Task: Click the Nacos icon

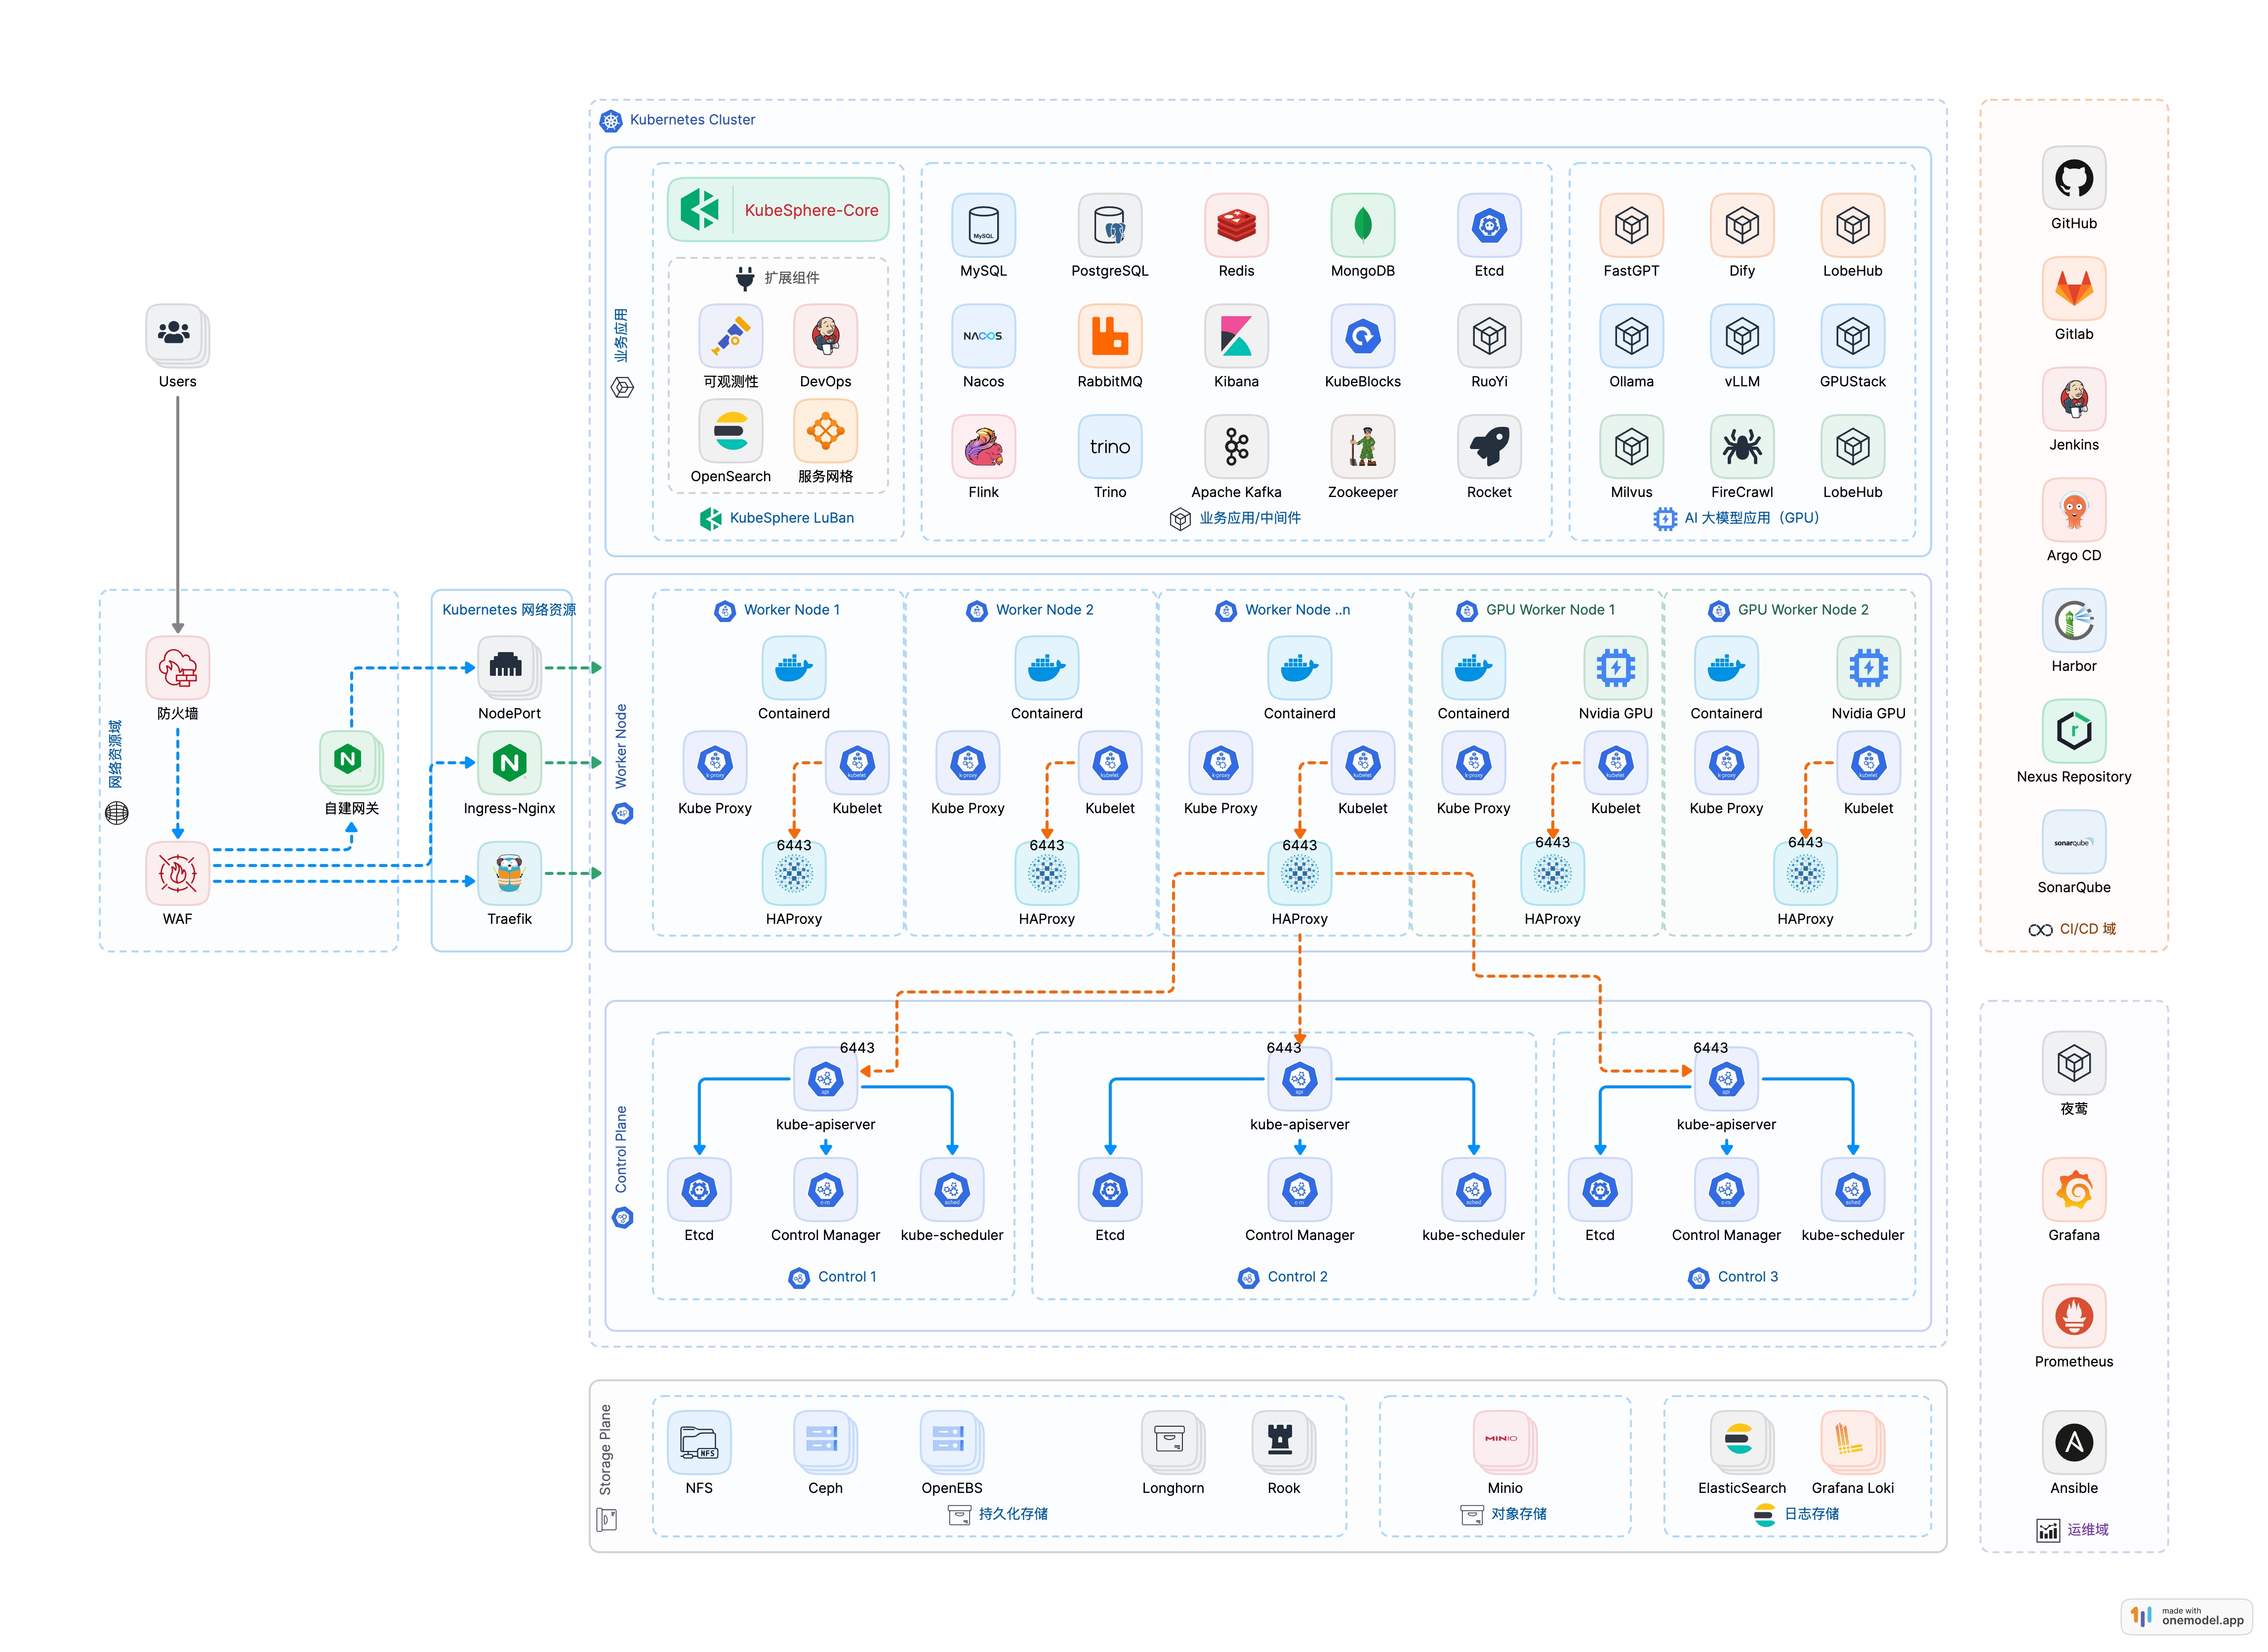Action: [x=983, y=335]
